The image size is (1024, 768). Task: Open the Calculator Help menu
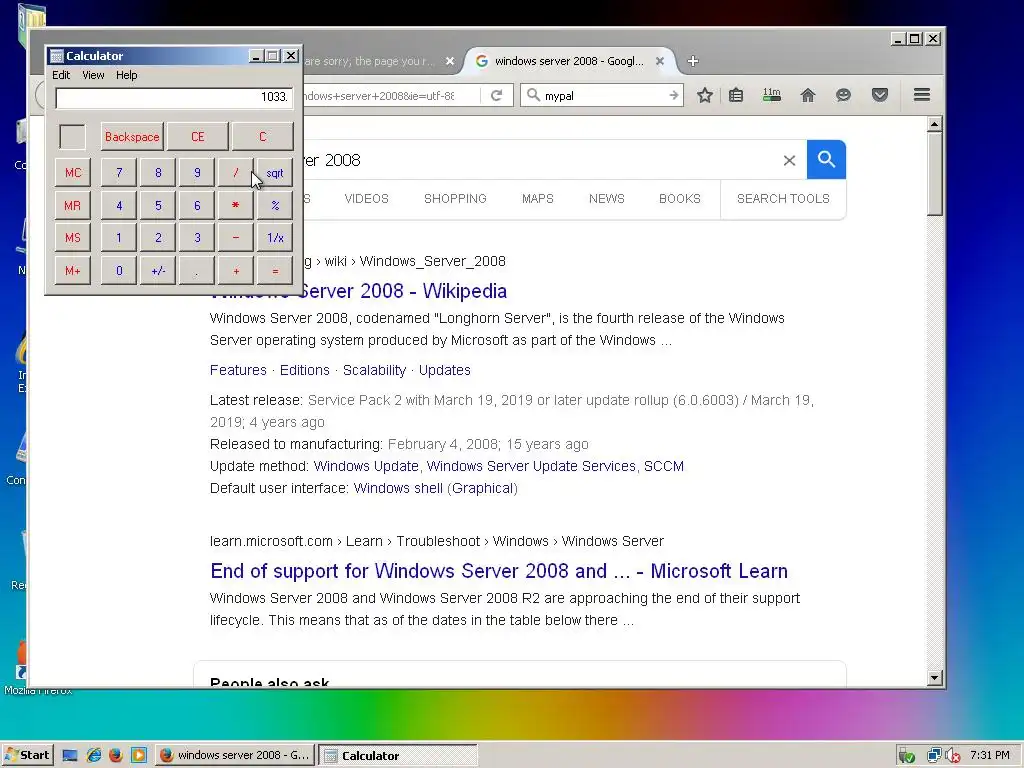pos(127,75)
